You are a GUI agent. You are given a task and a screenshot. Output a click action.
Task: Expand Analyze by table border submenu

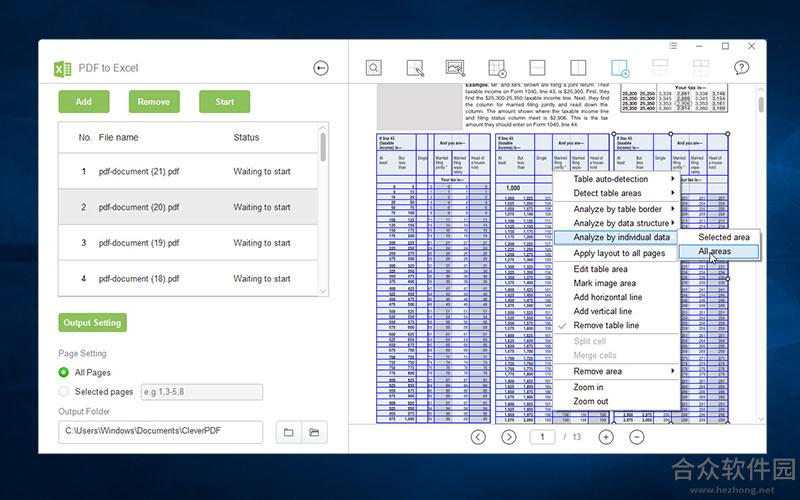coord(616,209)
